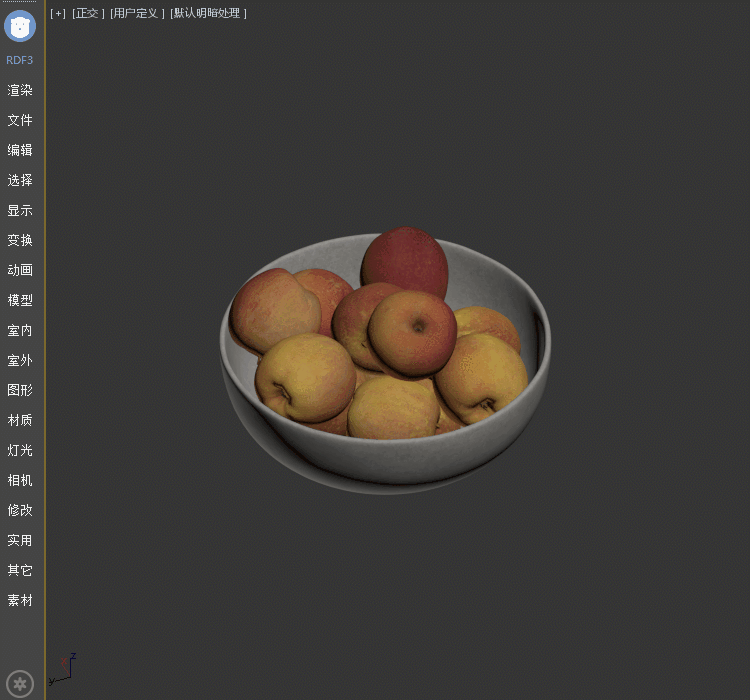Viewport: 750px width, 700px height.
Task: Open the 素材 menu
Action: click(x=20, y=600)
